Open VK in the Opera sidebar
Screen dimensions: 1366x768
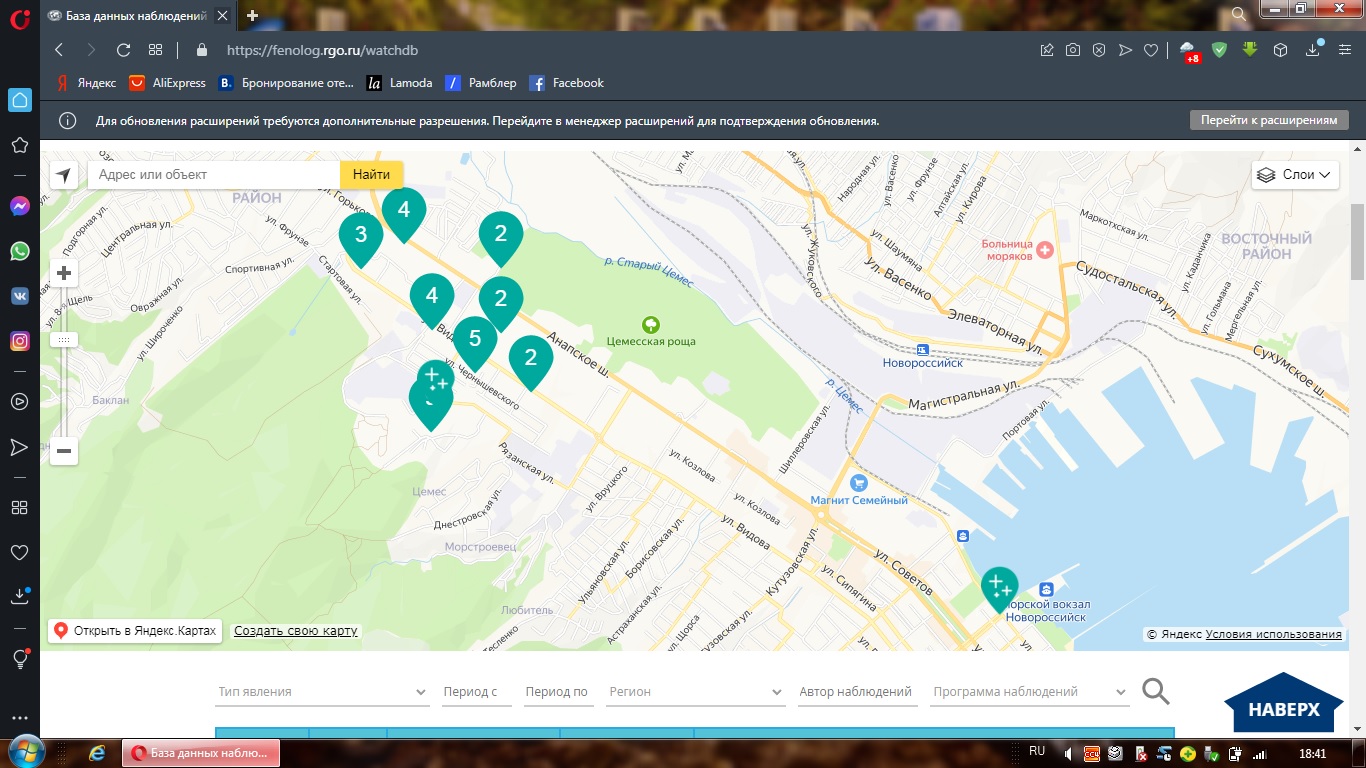19,296
